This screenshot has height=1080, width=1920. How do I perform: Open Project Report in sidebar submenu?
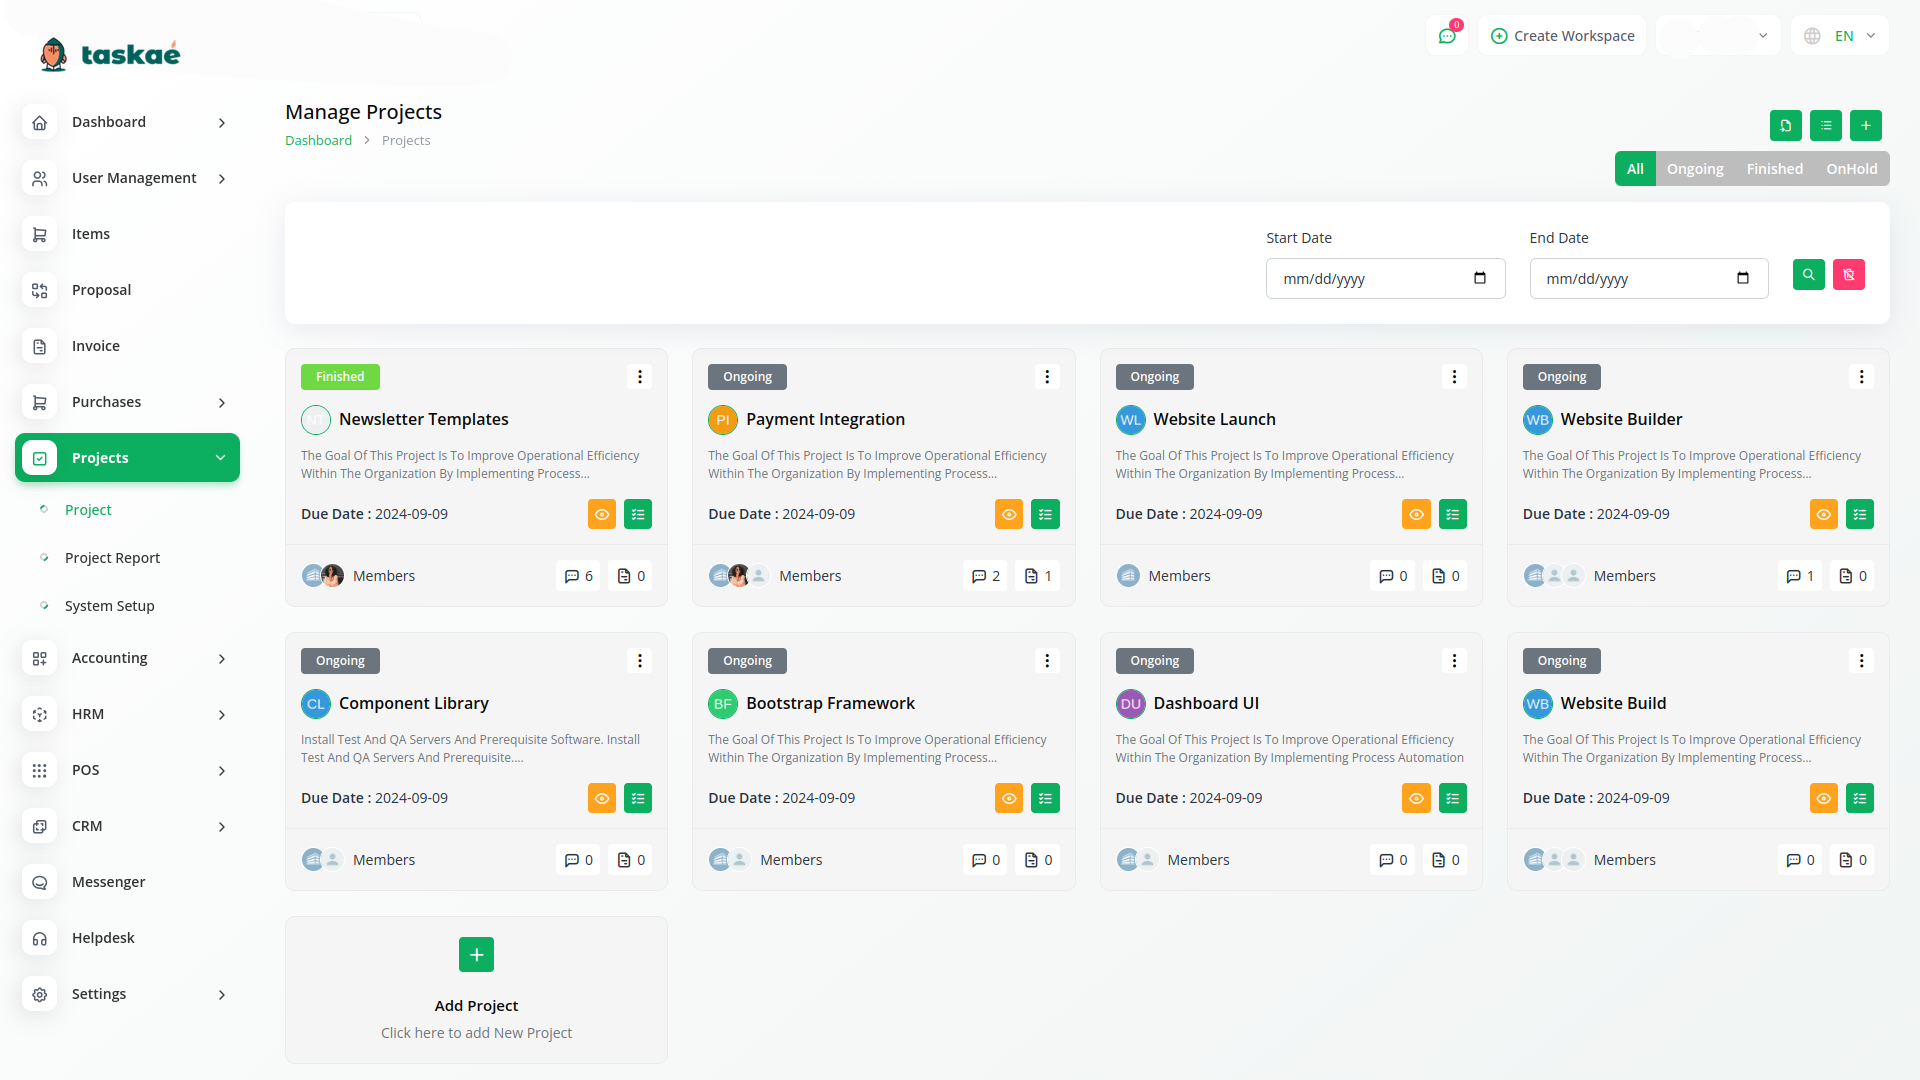[112, 558]
